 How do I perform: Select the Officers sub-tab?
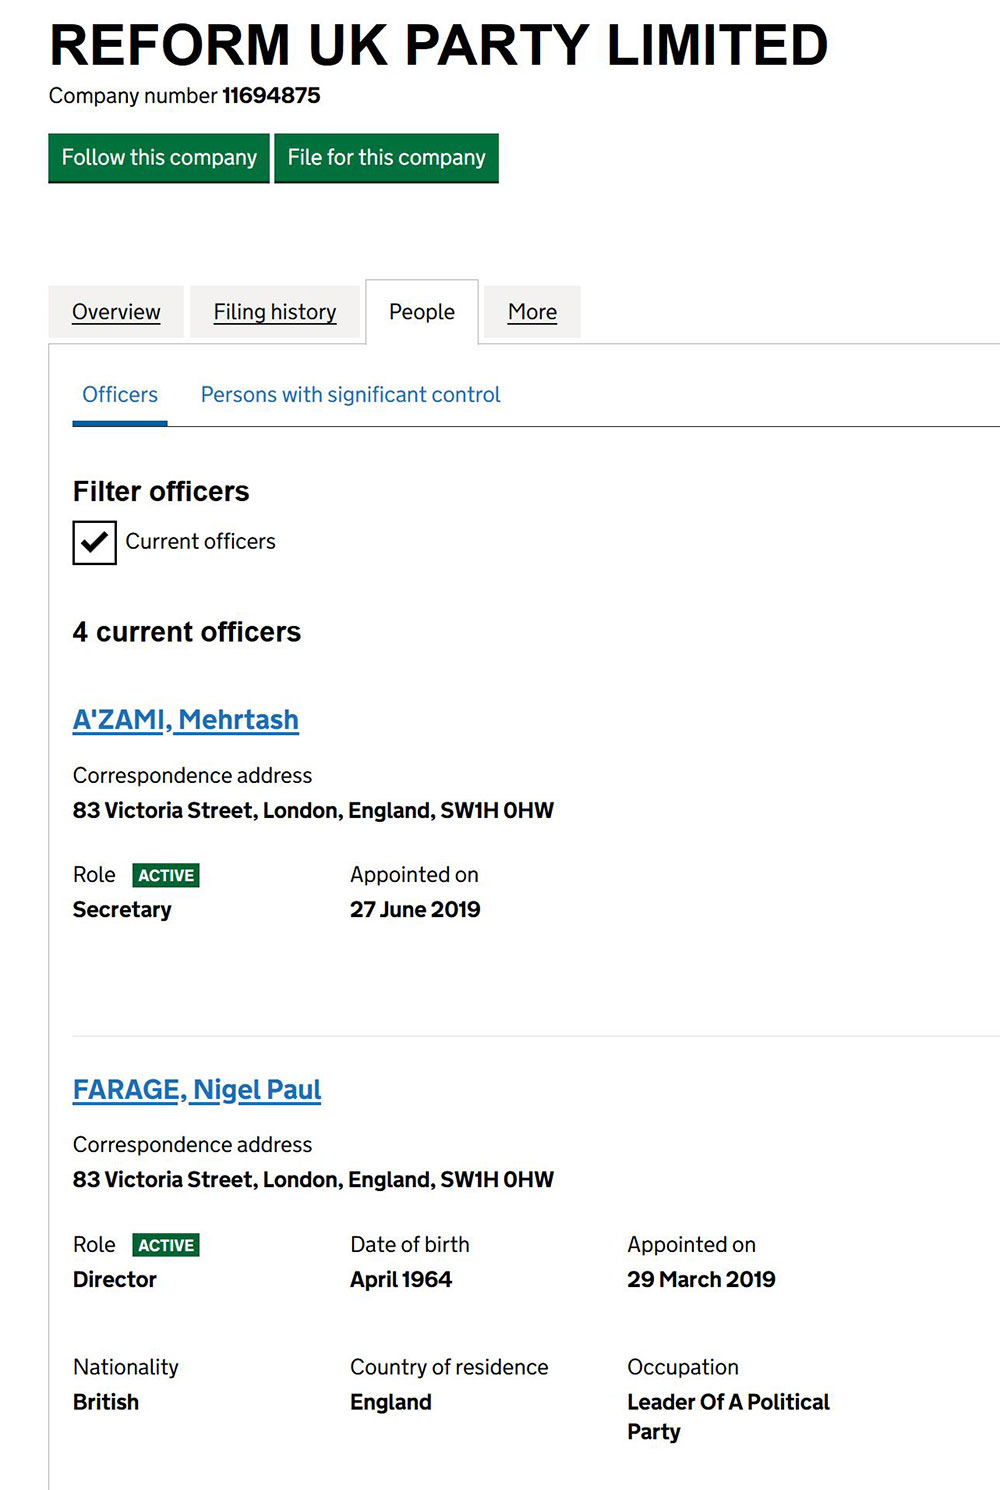point(120,395)
